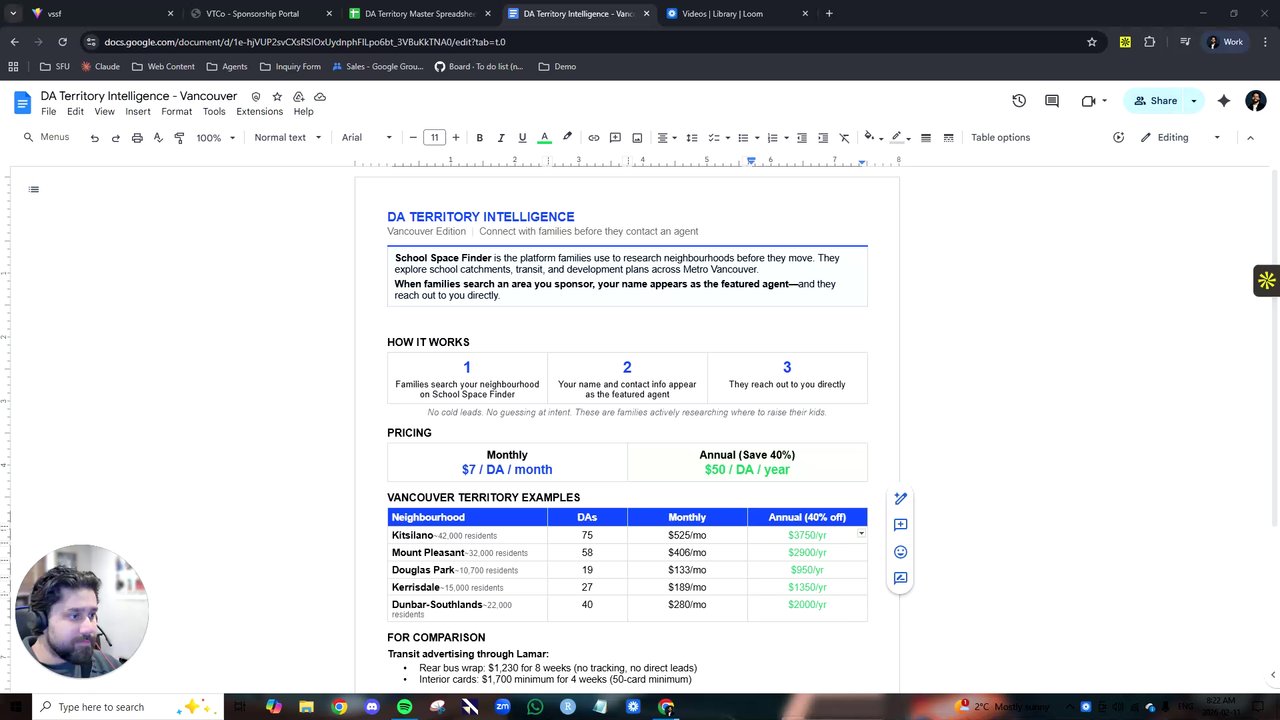Viewport: 1280px width, 720px height.
Task: Search the toolbar Menus box
Action: [47, 138]
